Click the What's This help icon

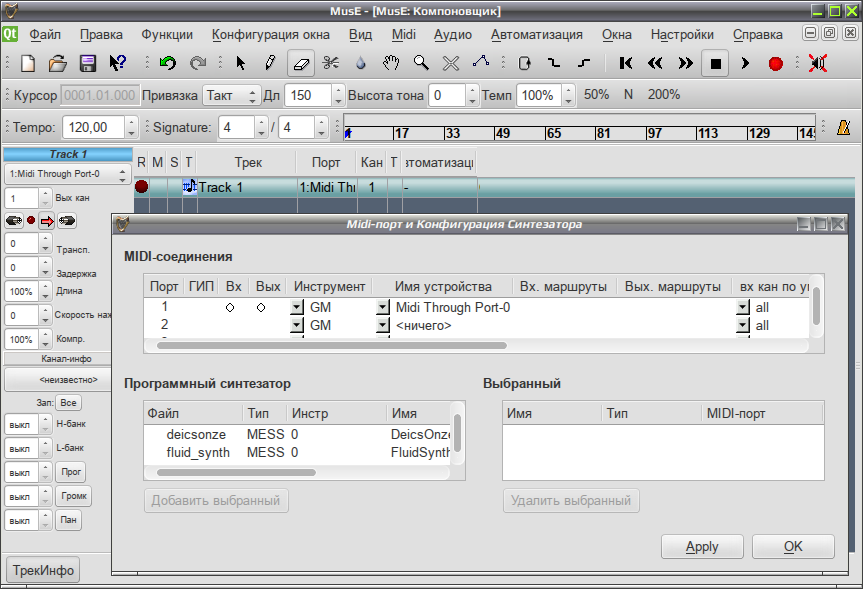point(117,63)
